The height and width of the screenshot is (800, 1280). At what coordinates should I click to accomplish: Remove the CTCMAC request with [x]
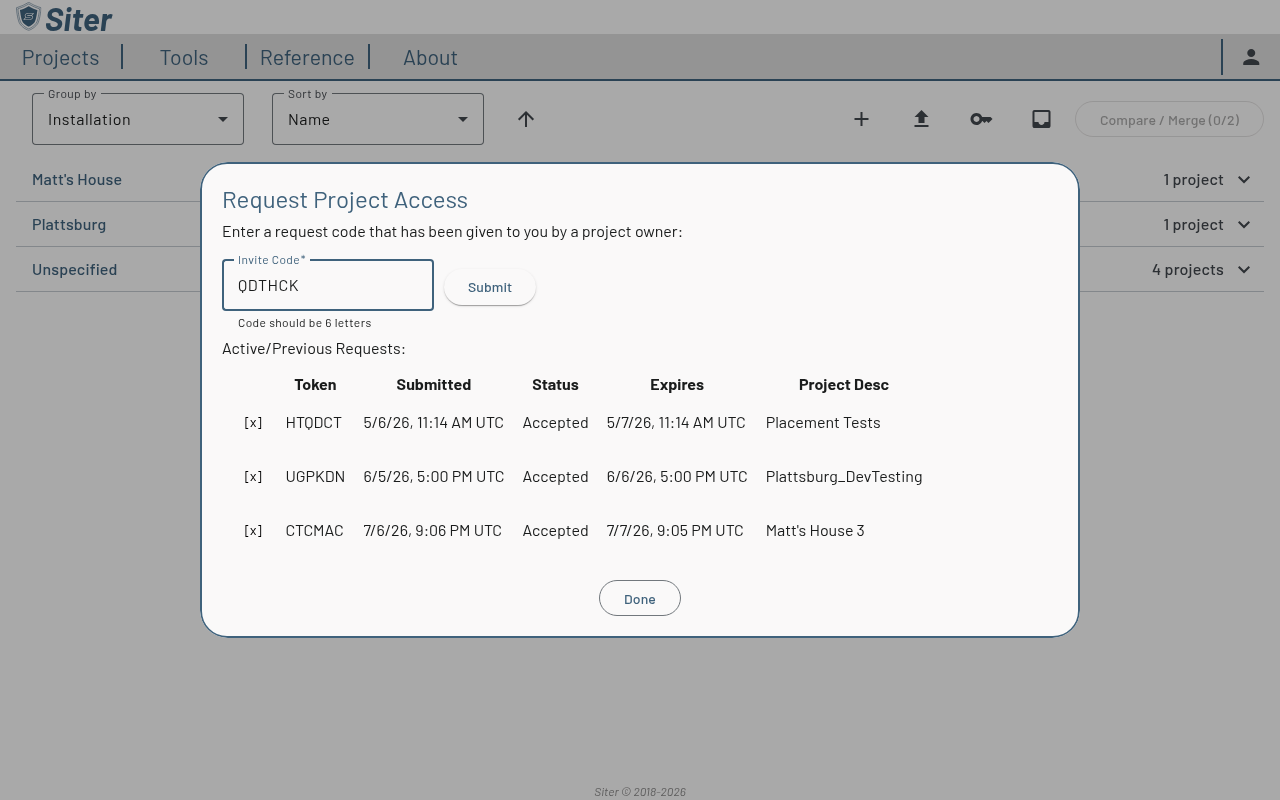tap(253, 530)
